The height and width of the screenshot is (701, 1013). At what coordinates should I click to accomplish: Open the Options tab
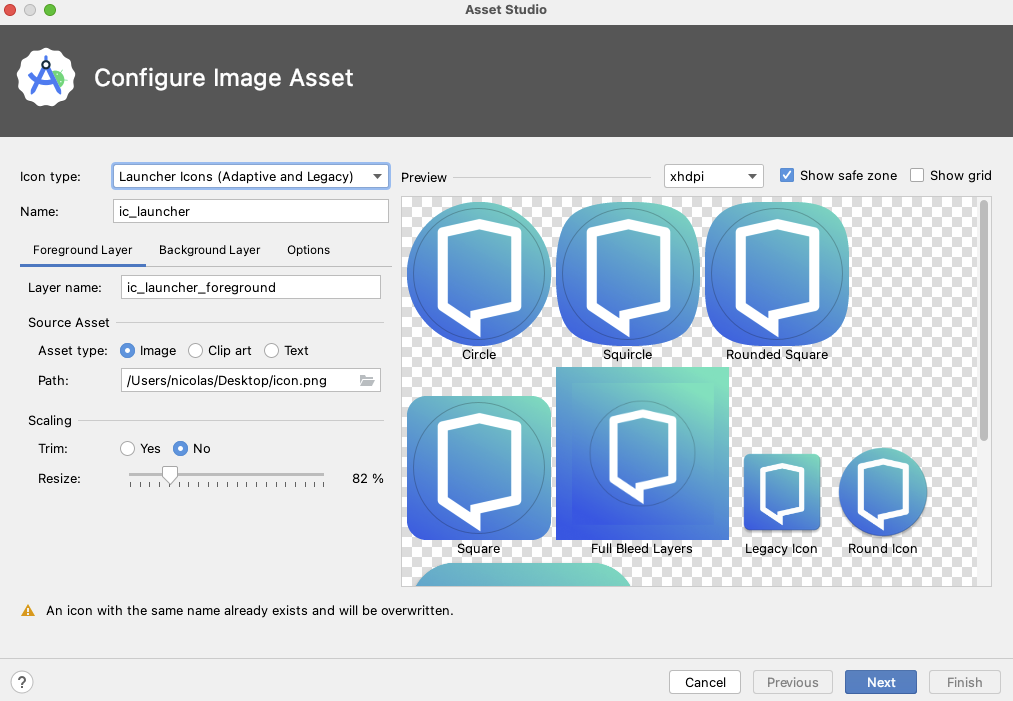pos(308,250)
